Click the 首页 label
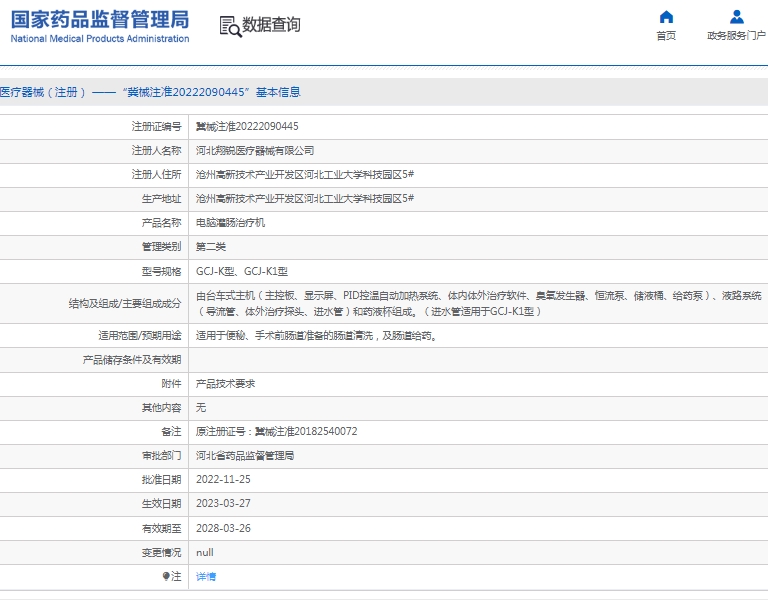Screen dimensions: 768x609 pyautogui.click(x=666, y=35)
